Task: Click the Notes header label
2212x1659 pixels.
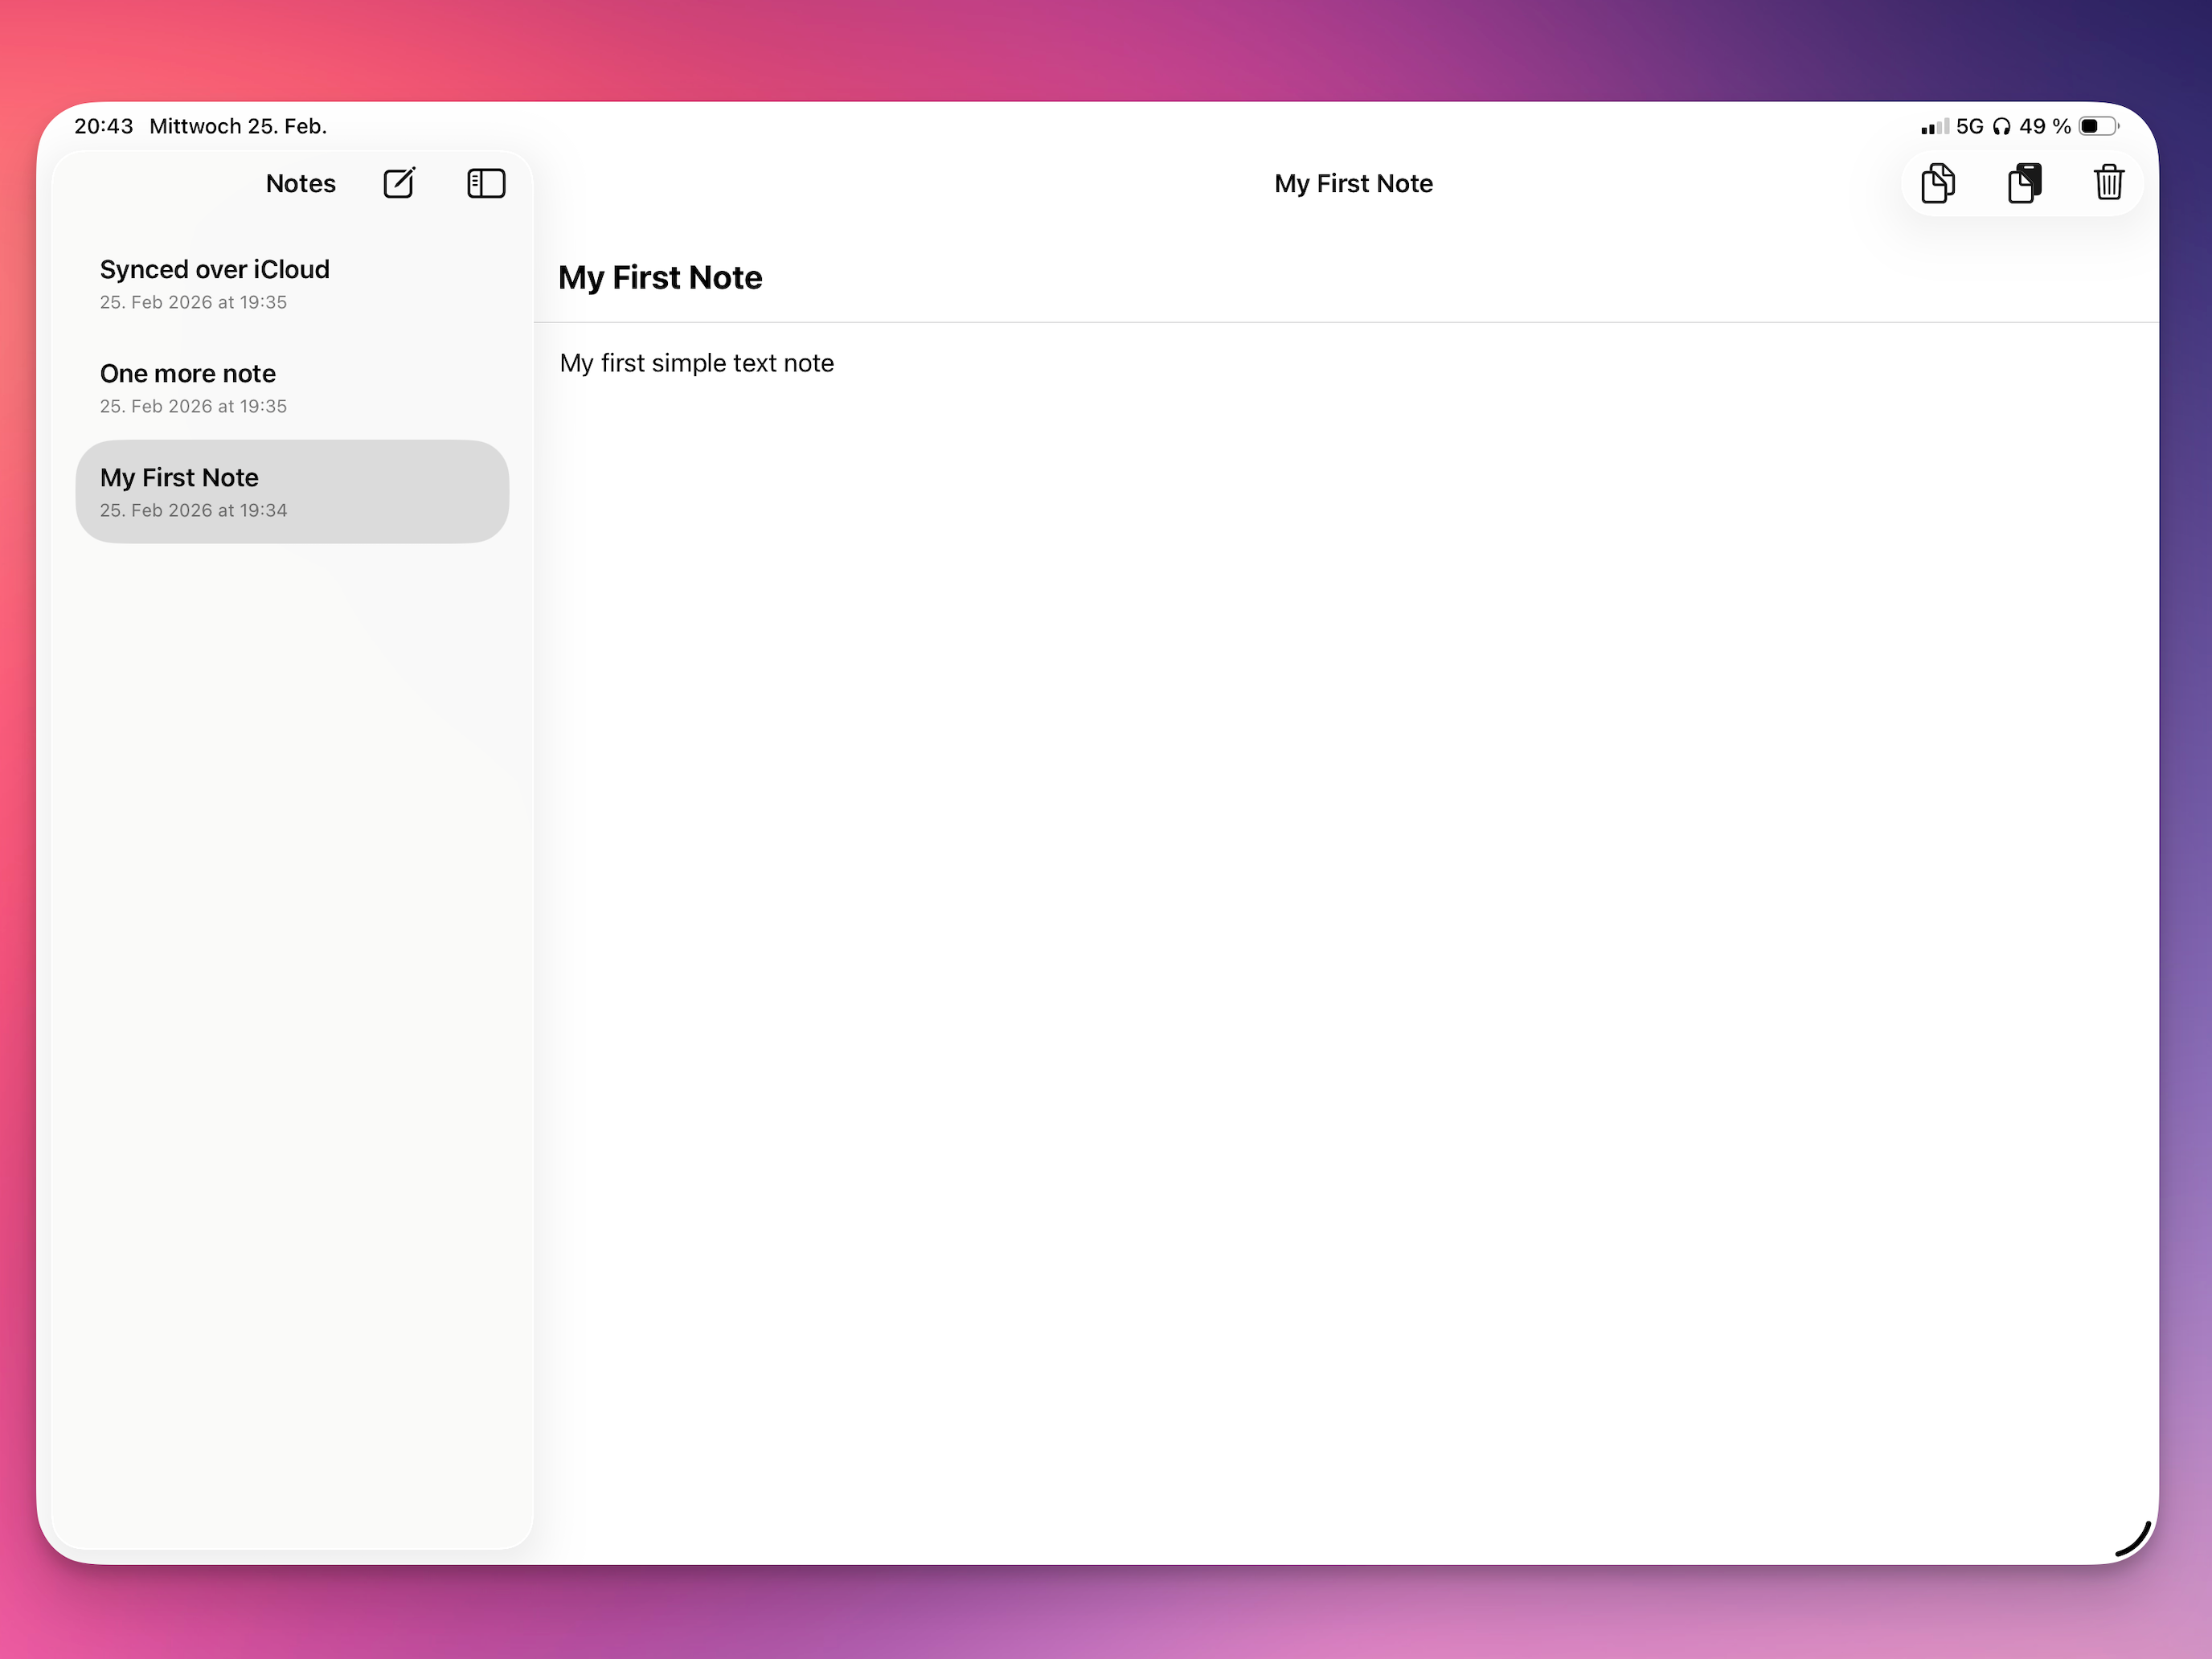Action: click(x=300, y=183)
